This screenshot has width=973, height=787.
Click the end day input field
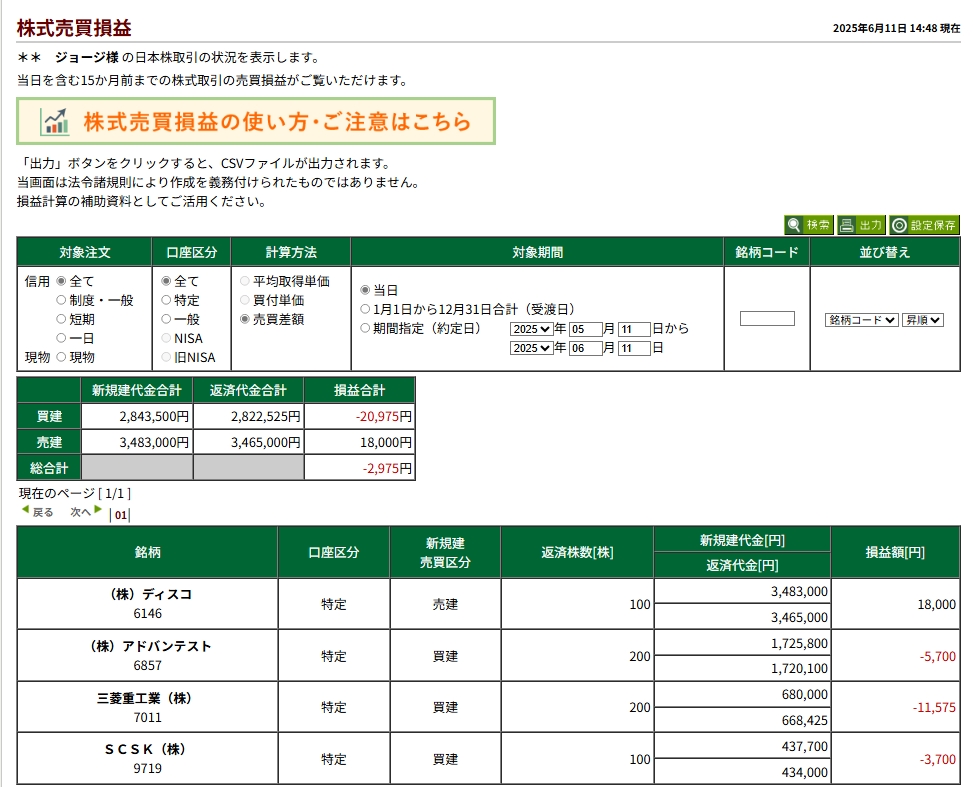pos(634,348)
